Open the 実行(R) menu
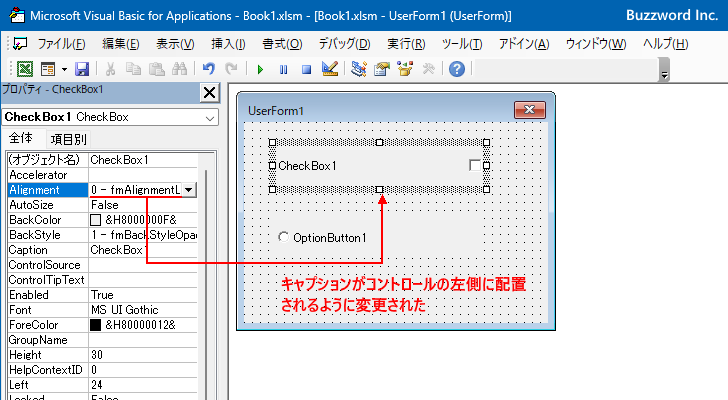 tap(406, 44)
